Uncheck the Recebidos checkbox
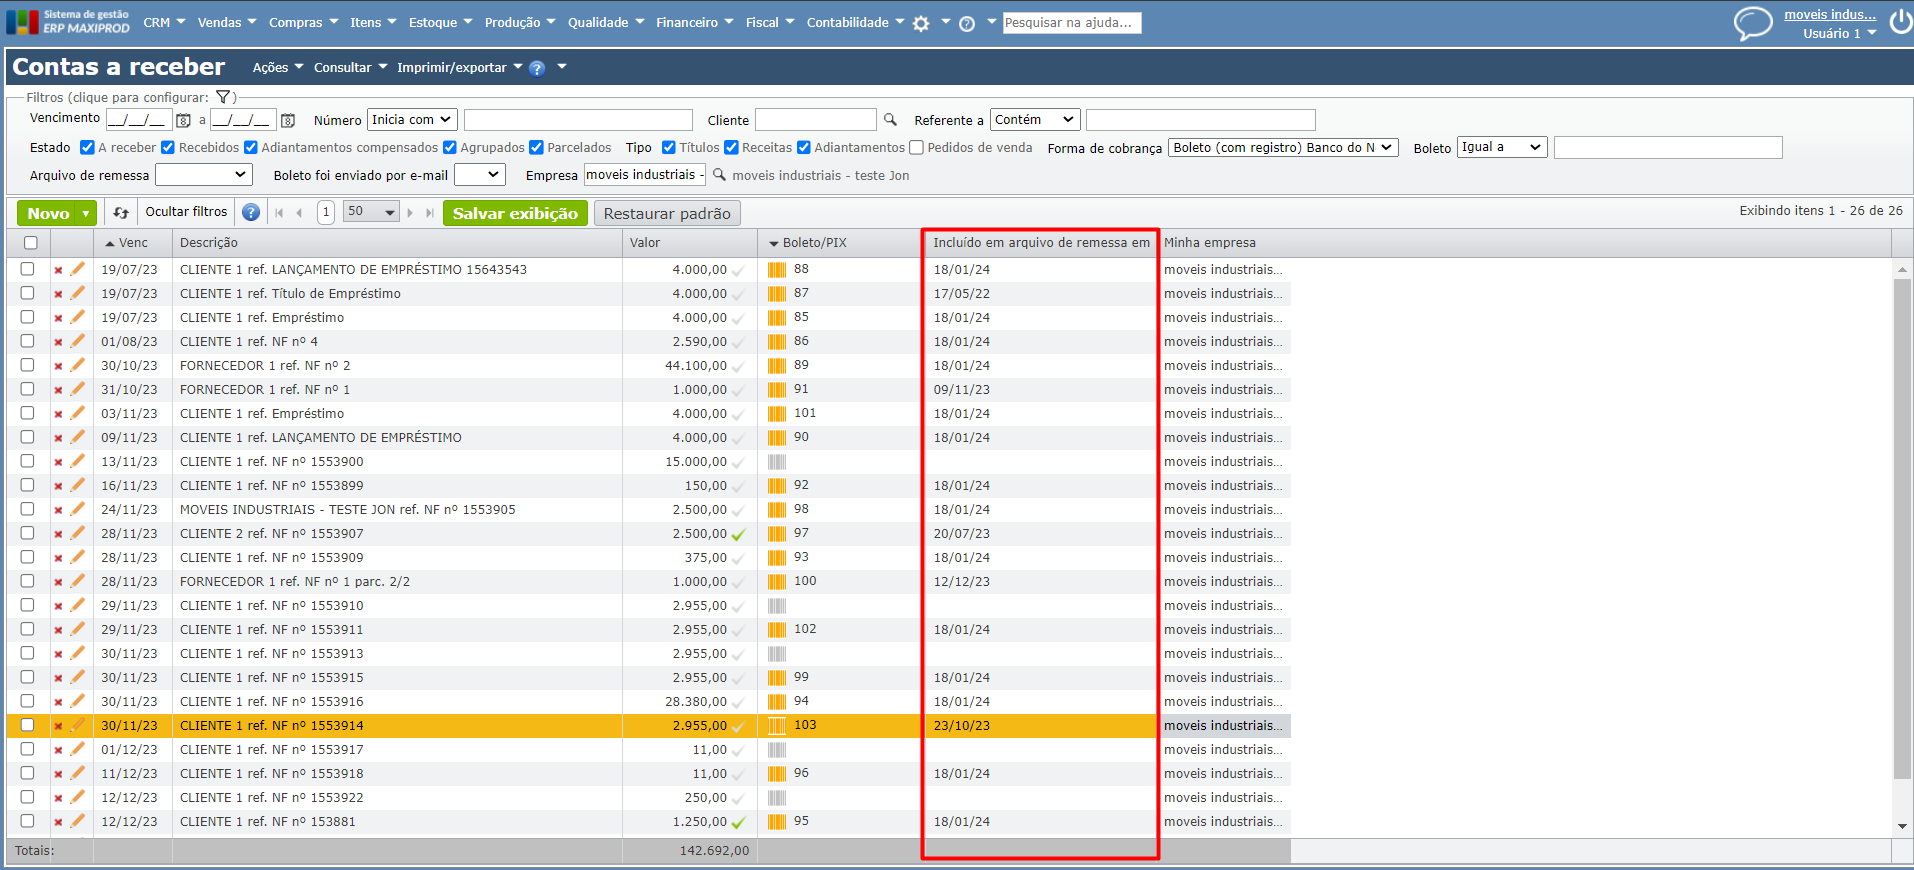 [168, 148]
